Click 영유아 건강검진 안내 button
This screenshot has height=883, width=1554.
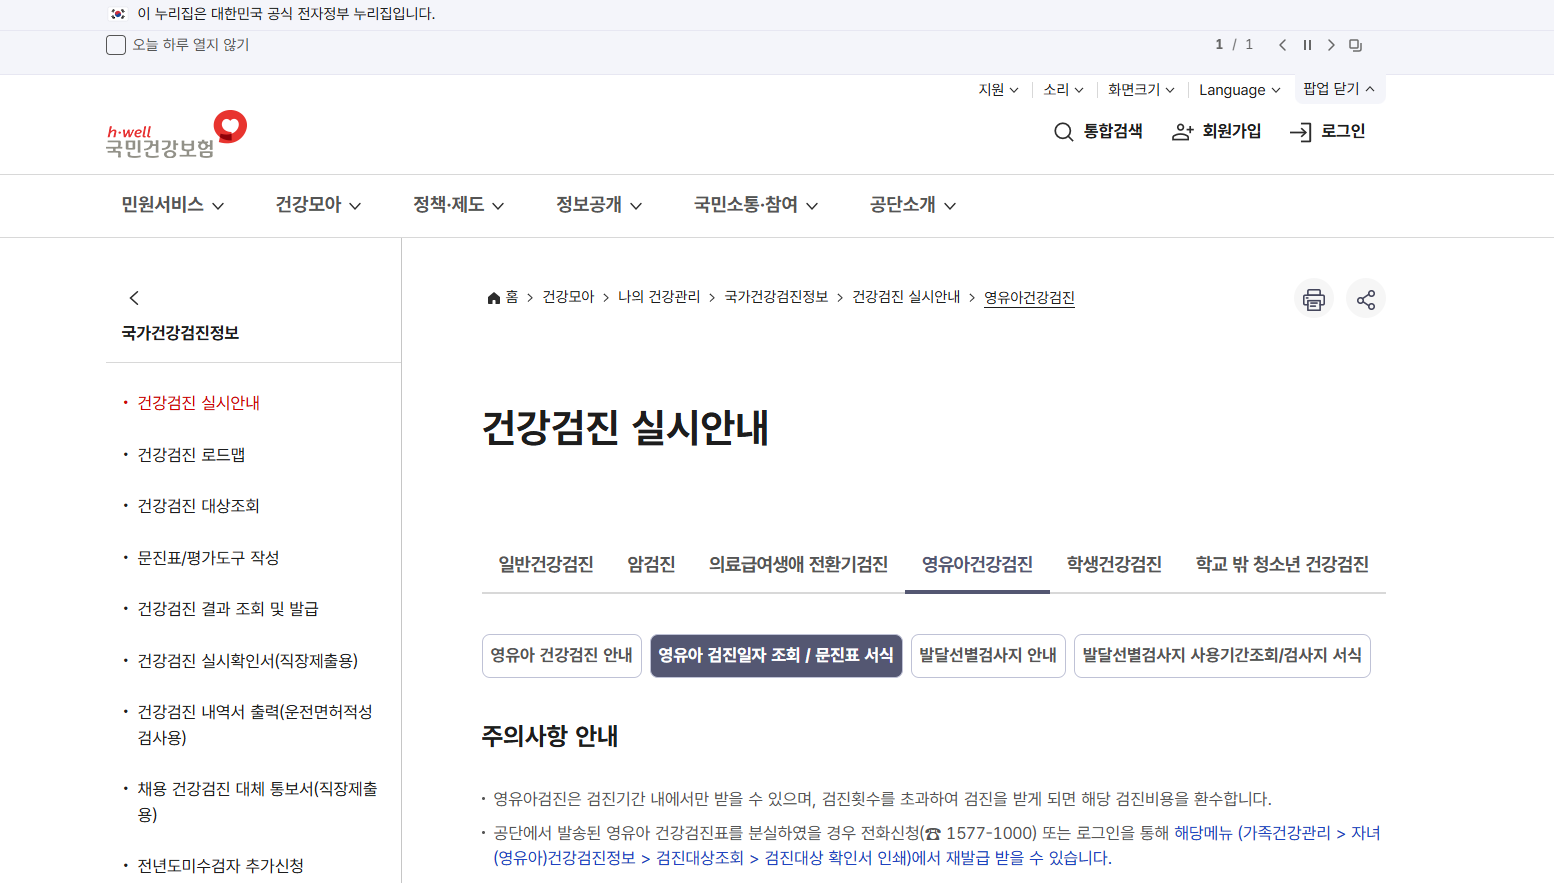pyautogui.click(x=561, y=655)
